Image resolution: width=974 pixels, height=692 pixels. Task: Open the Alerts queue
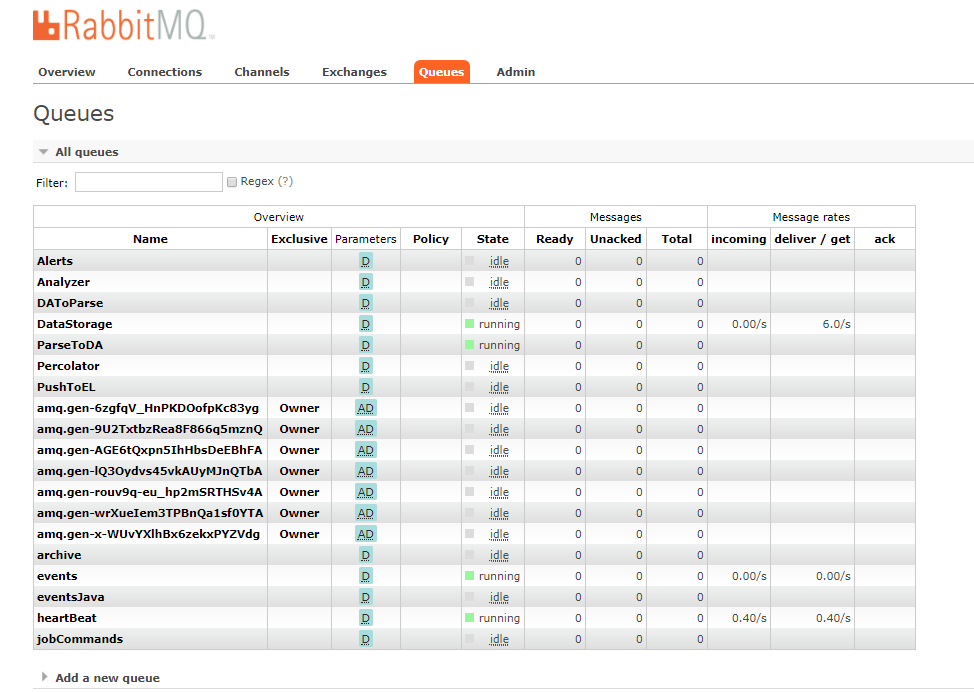55,261
